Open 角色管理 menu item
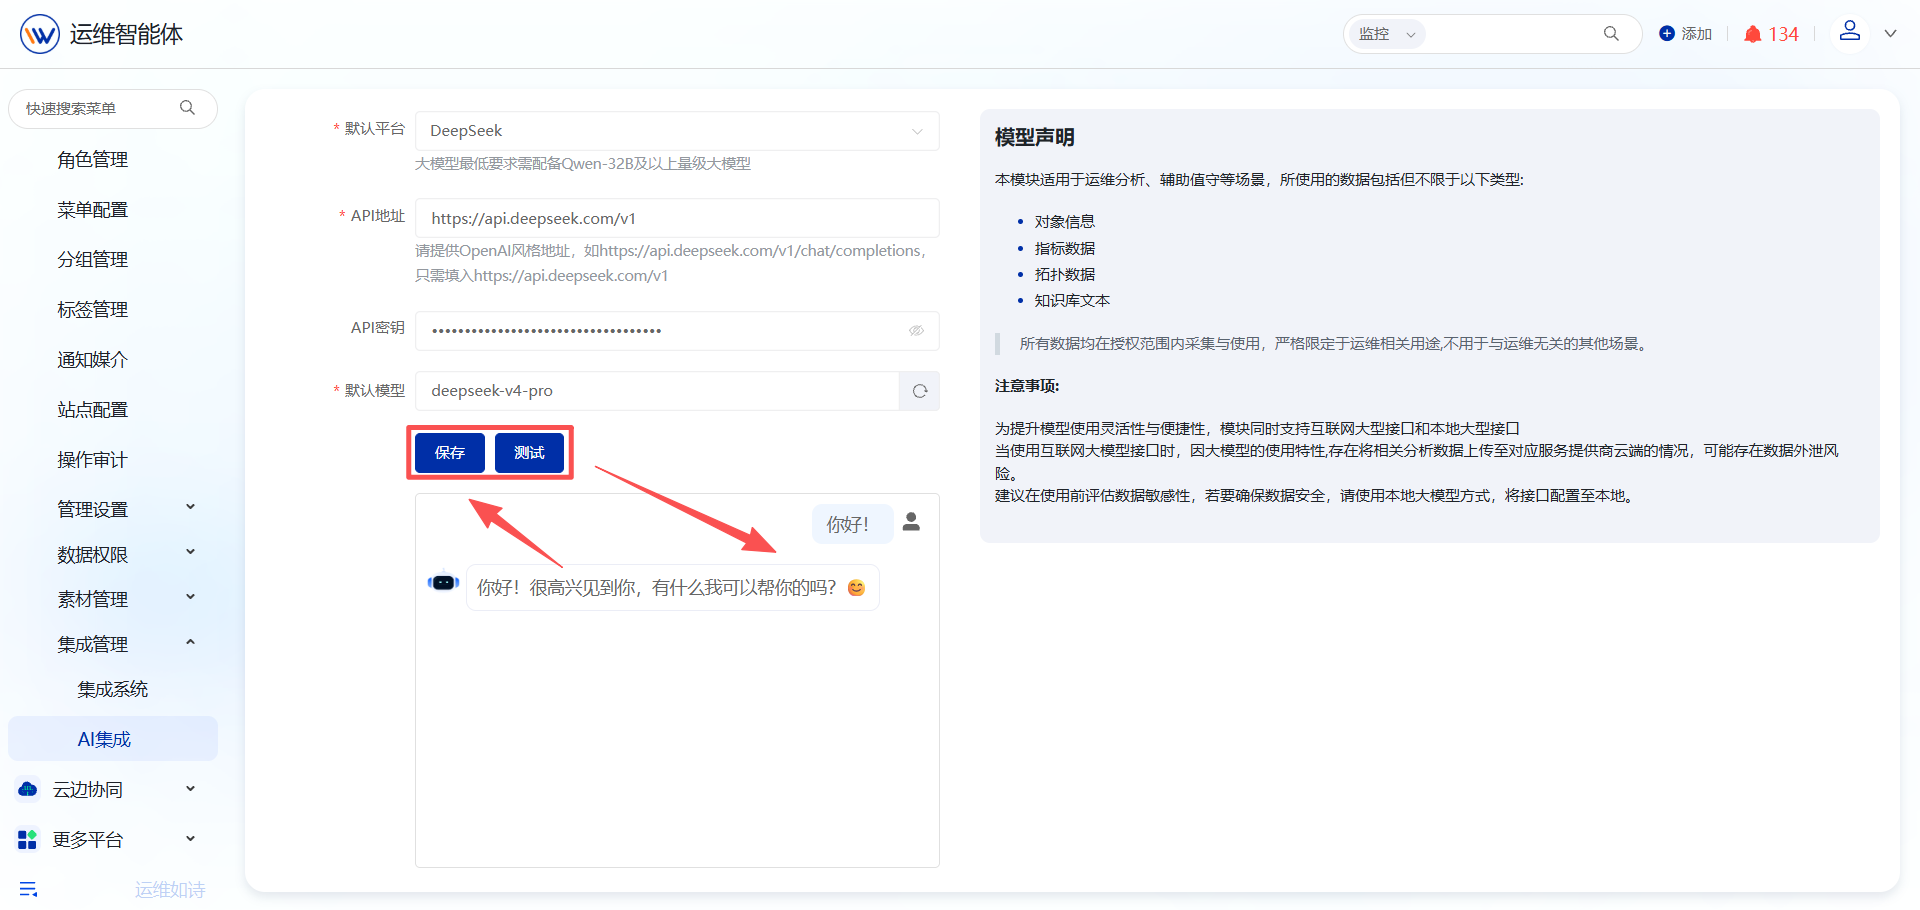The width and height of the screenshot is (1920, 910). (93, 160)
